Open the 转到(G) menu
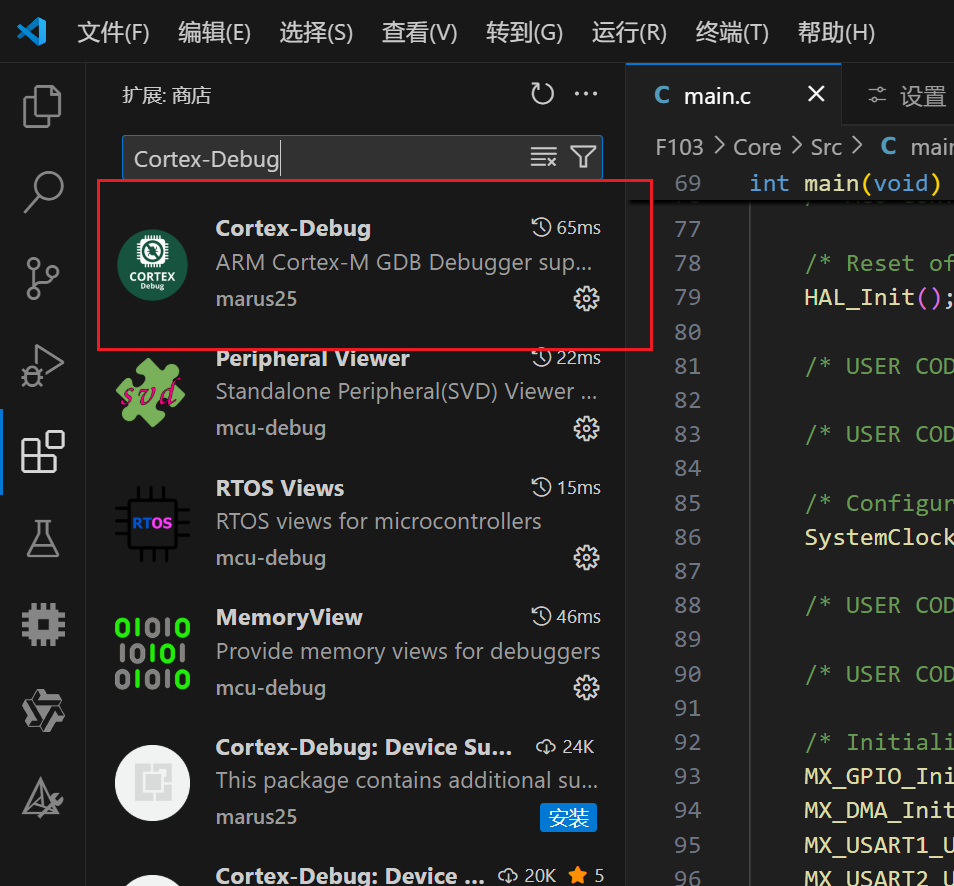Viewport: 954px width, 886px height. (524, 32)
